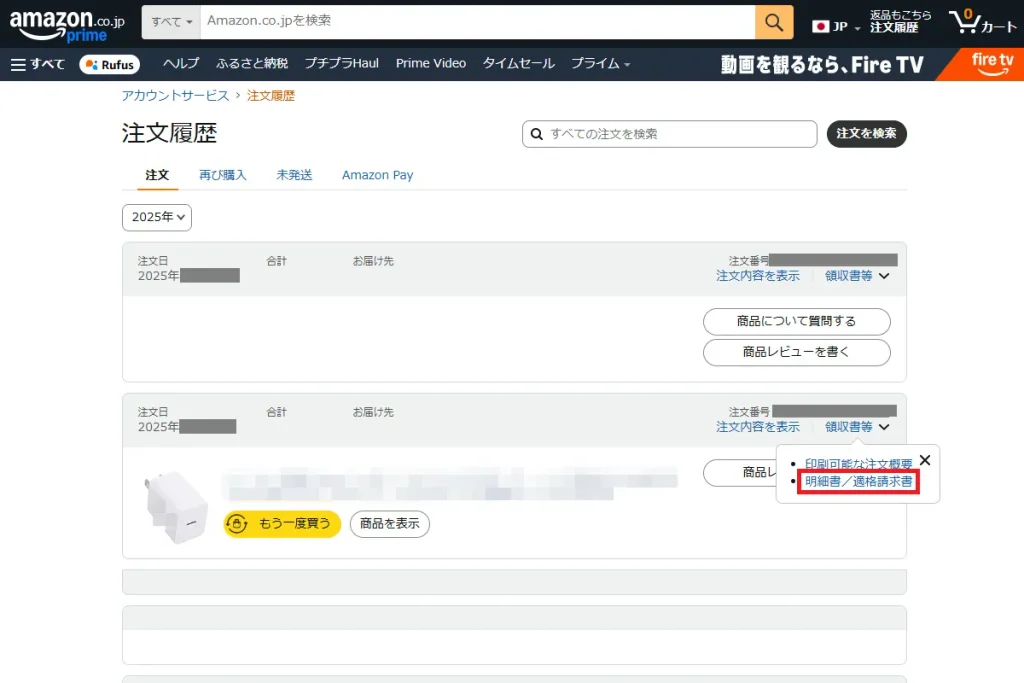Viewport: 1024px width, 683px height.
Task: Open ふるさと納税 in navigation bar
Action: (252, 63)
